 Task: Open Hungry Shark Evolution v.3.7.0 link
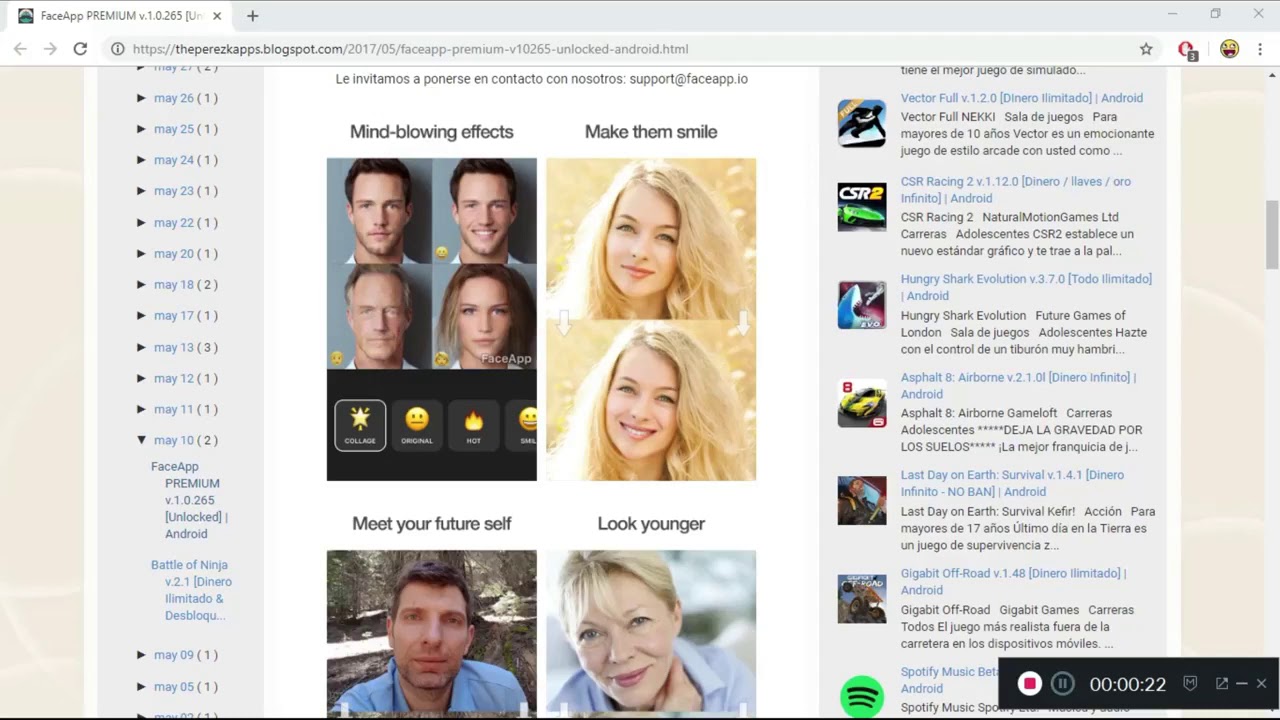1026,287
